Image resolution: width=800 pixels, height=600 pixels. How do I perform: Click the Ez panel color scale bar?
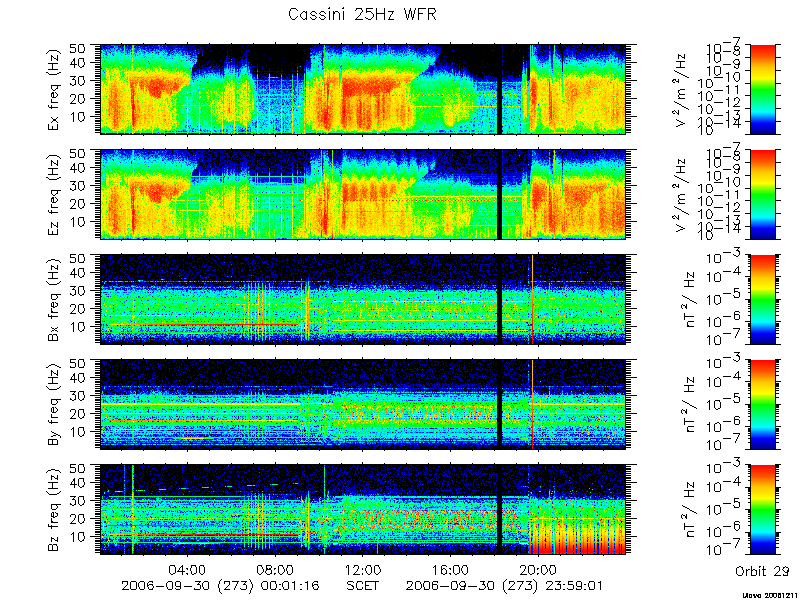pyautogui.click(x=762, y=194)
